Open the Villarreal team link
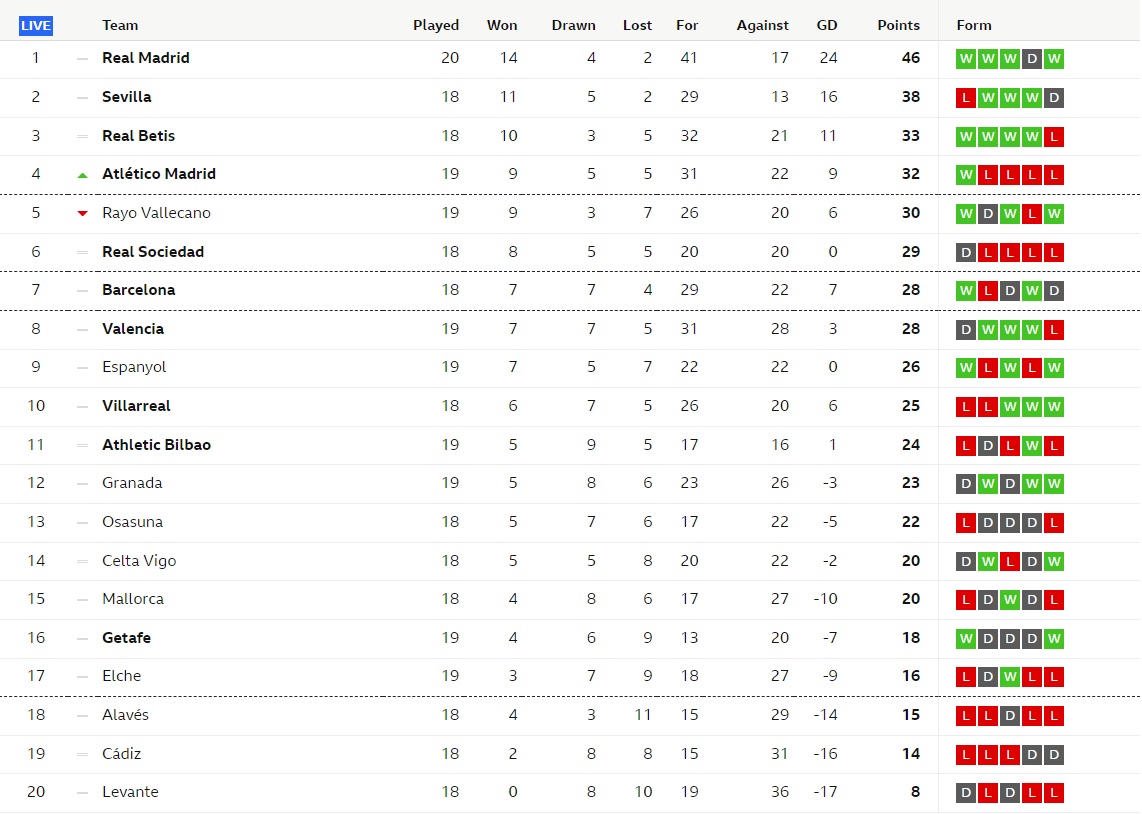 click(x=136, y=406)
